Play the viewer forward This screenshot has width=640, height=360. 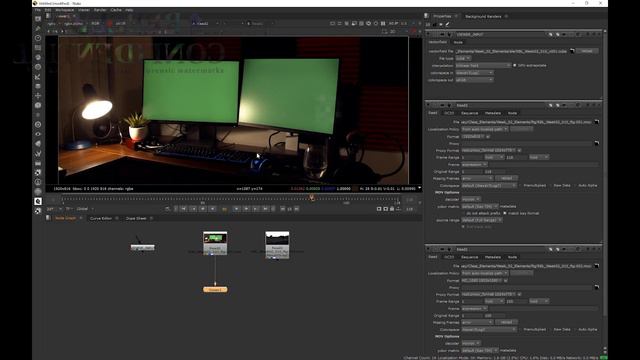(246, 209)
